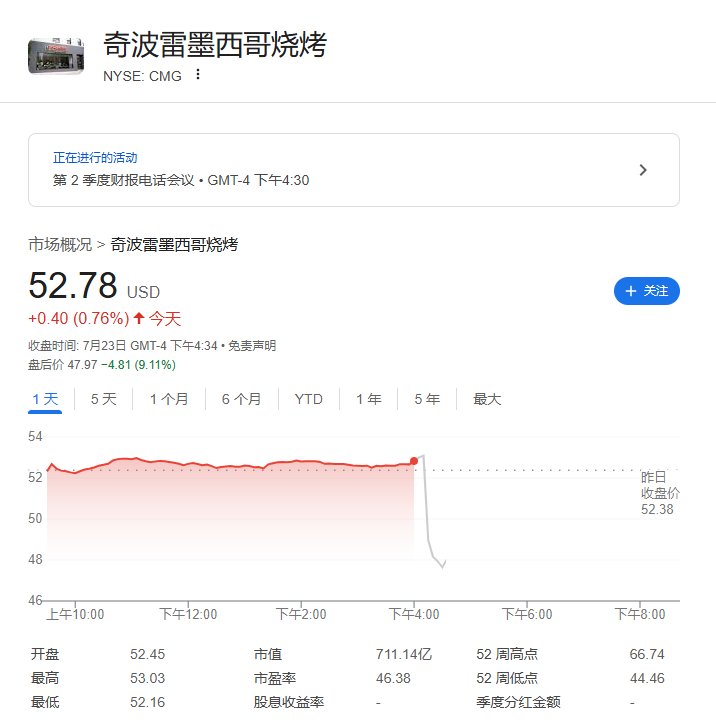The width and height of the screenshot is (716, 724).
Task: Open the 免责声明 disclaimer link
Action: [252, 345]
